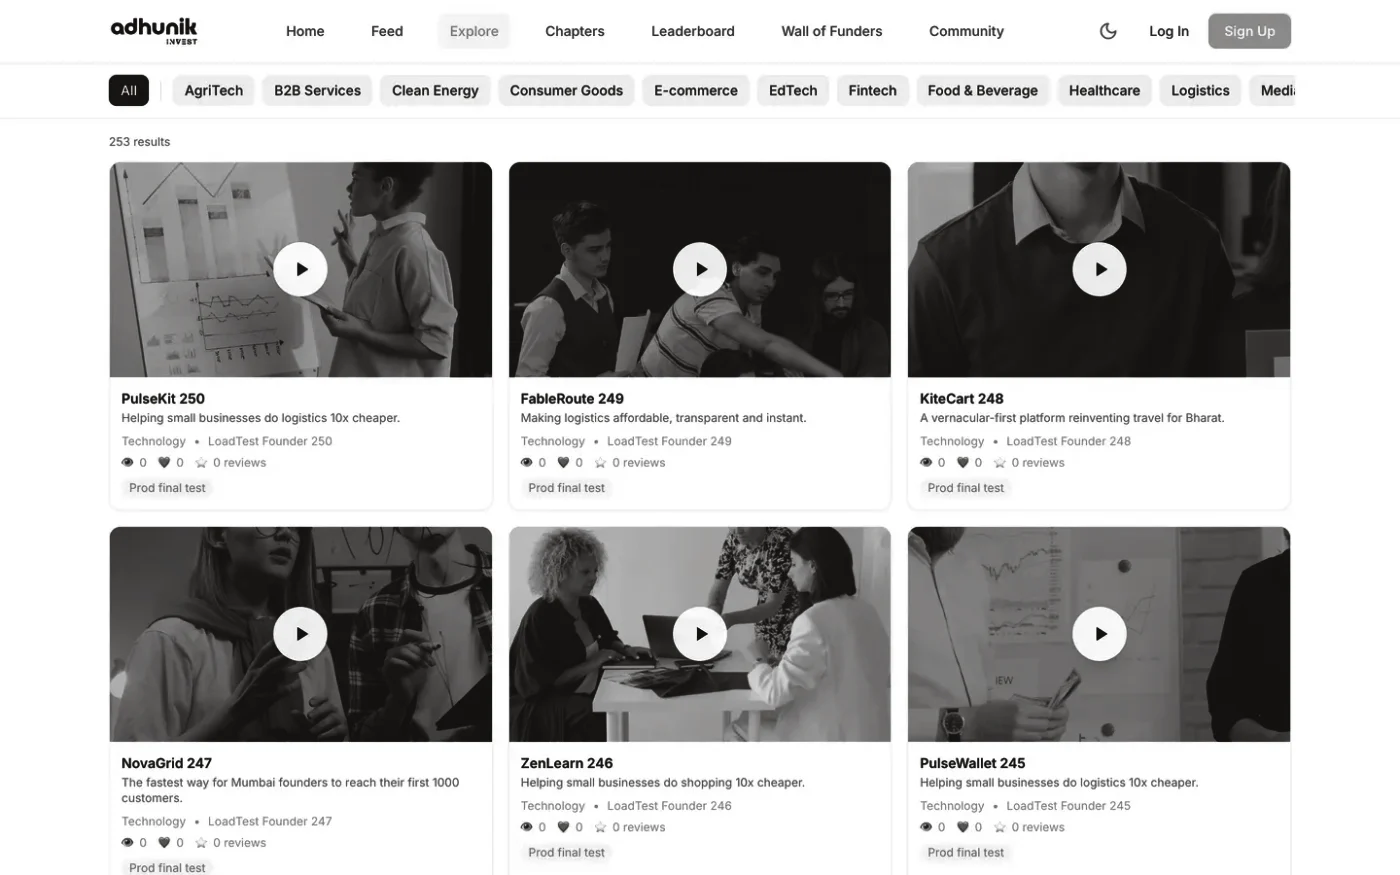This screenshot has height=875, width=1400.
Task: Play the NovaGrid 247 video
Action: pos(300,634)
